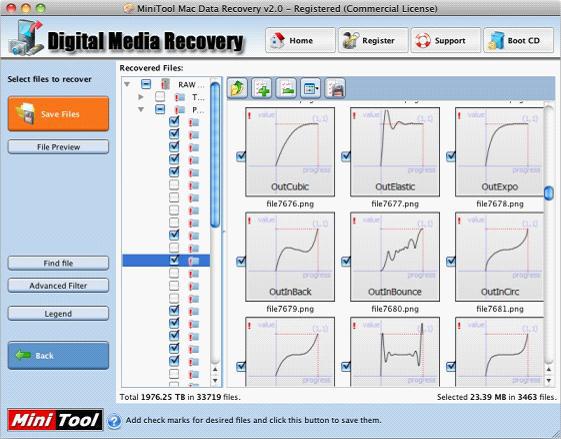561x439 pixels.
Task: Click the Support lifebuoy icon
Action: 423,40
